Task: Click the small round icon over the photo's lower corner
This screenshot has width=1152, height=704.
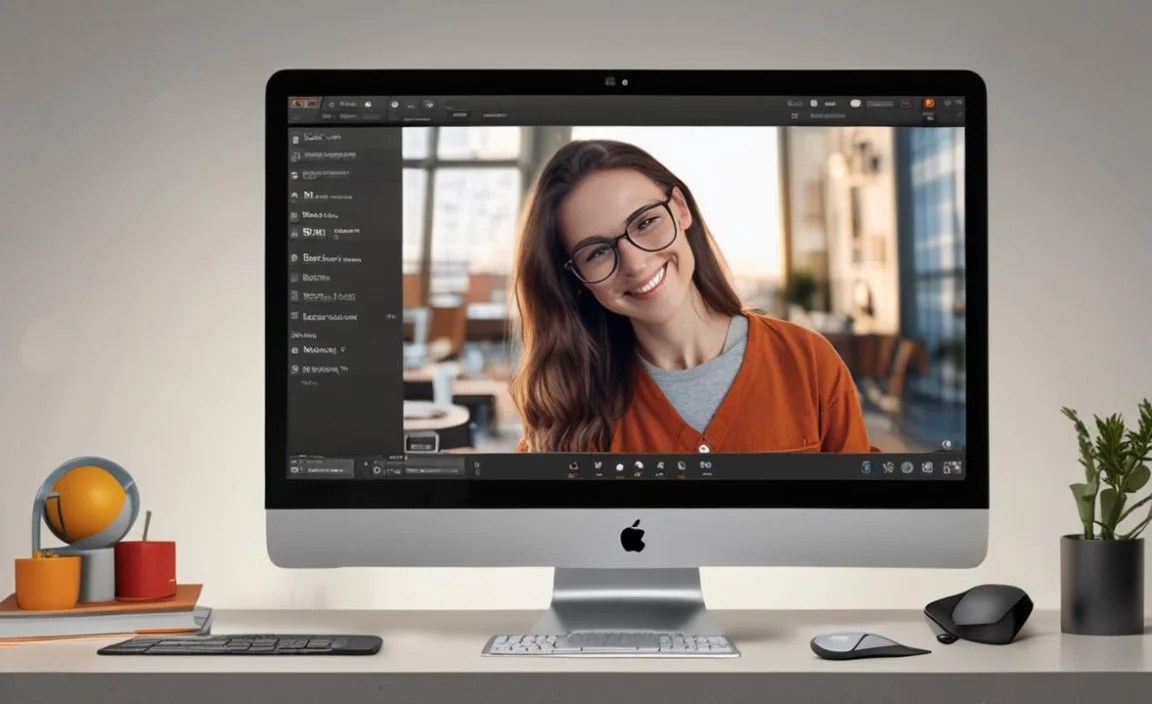Action: 947,444
